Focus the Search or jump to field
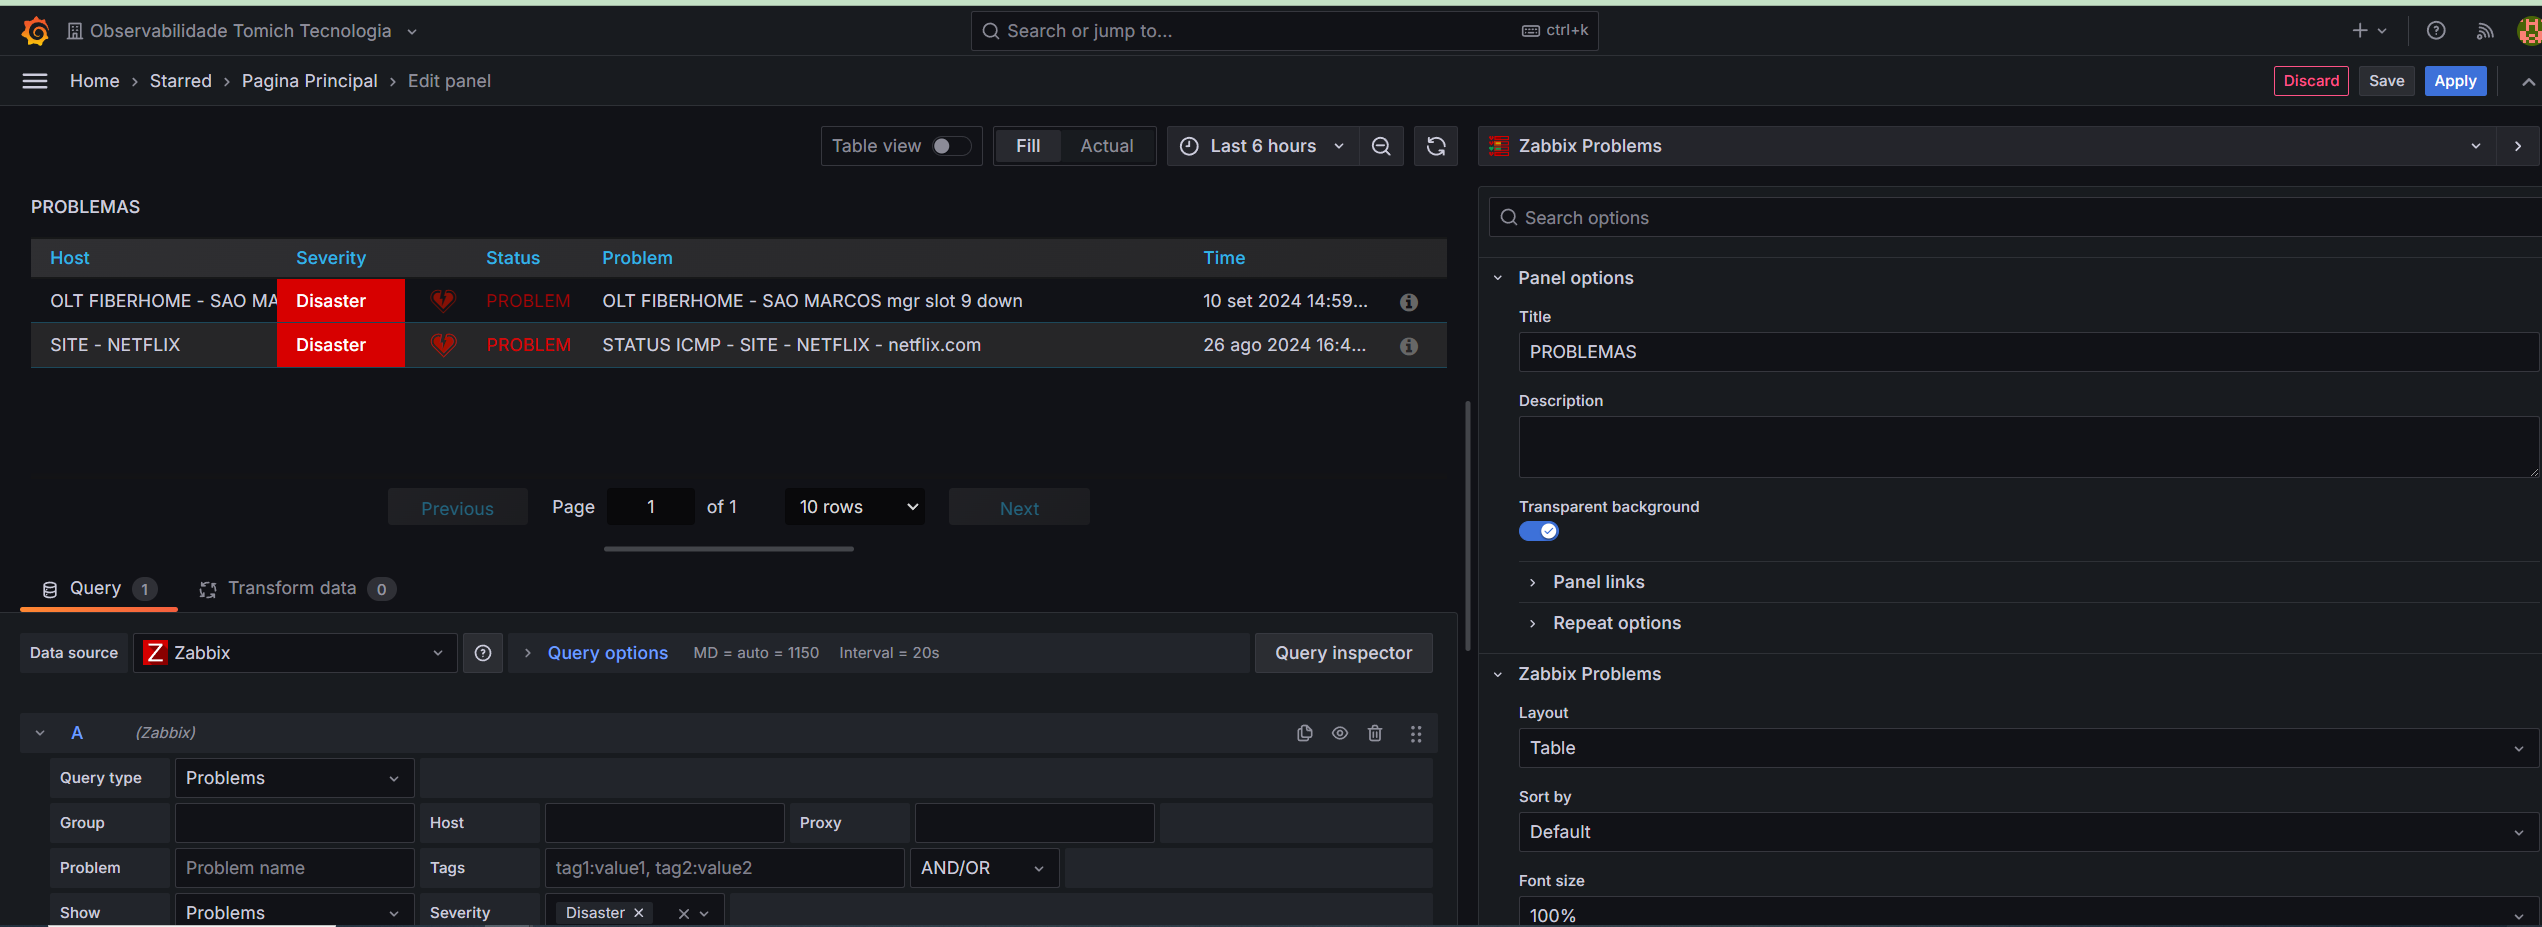 click(1284, 31)
